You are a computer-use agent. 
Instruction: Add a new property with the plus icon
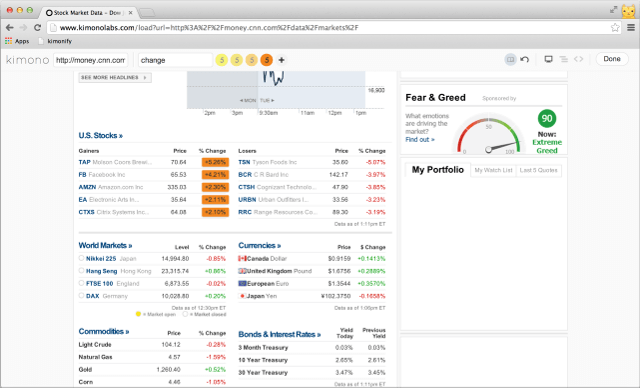pos(281,60)
